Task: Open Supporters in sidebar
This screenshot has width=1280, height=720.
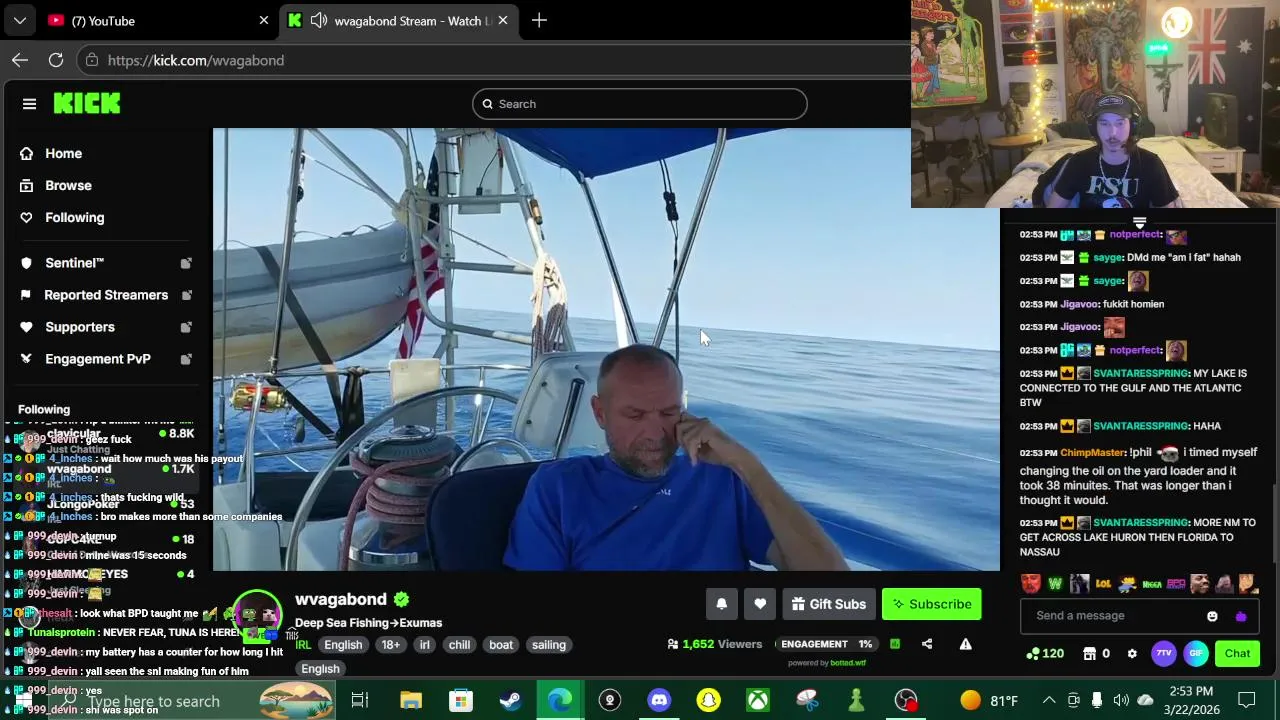Action: [80, 327]
